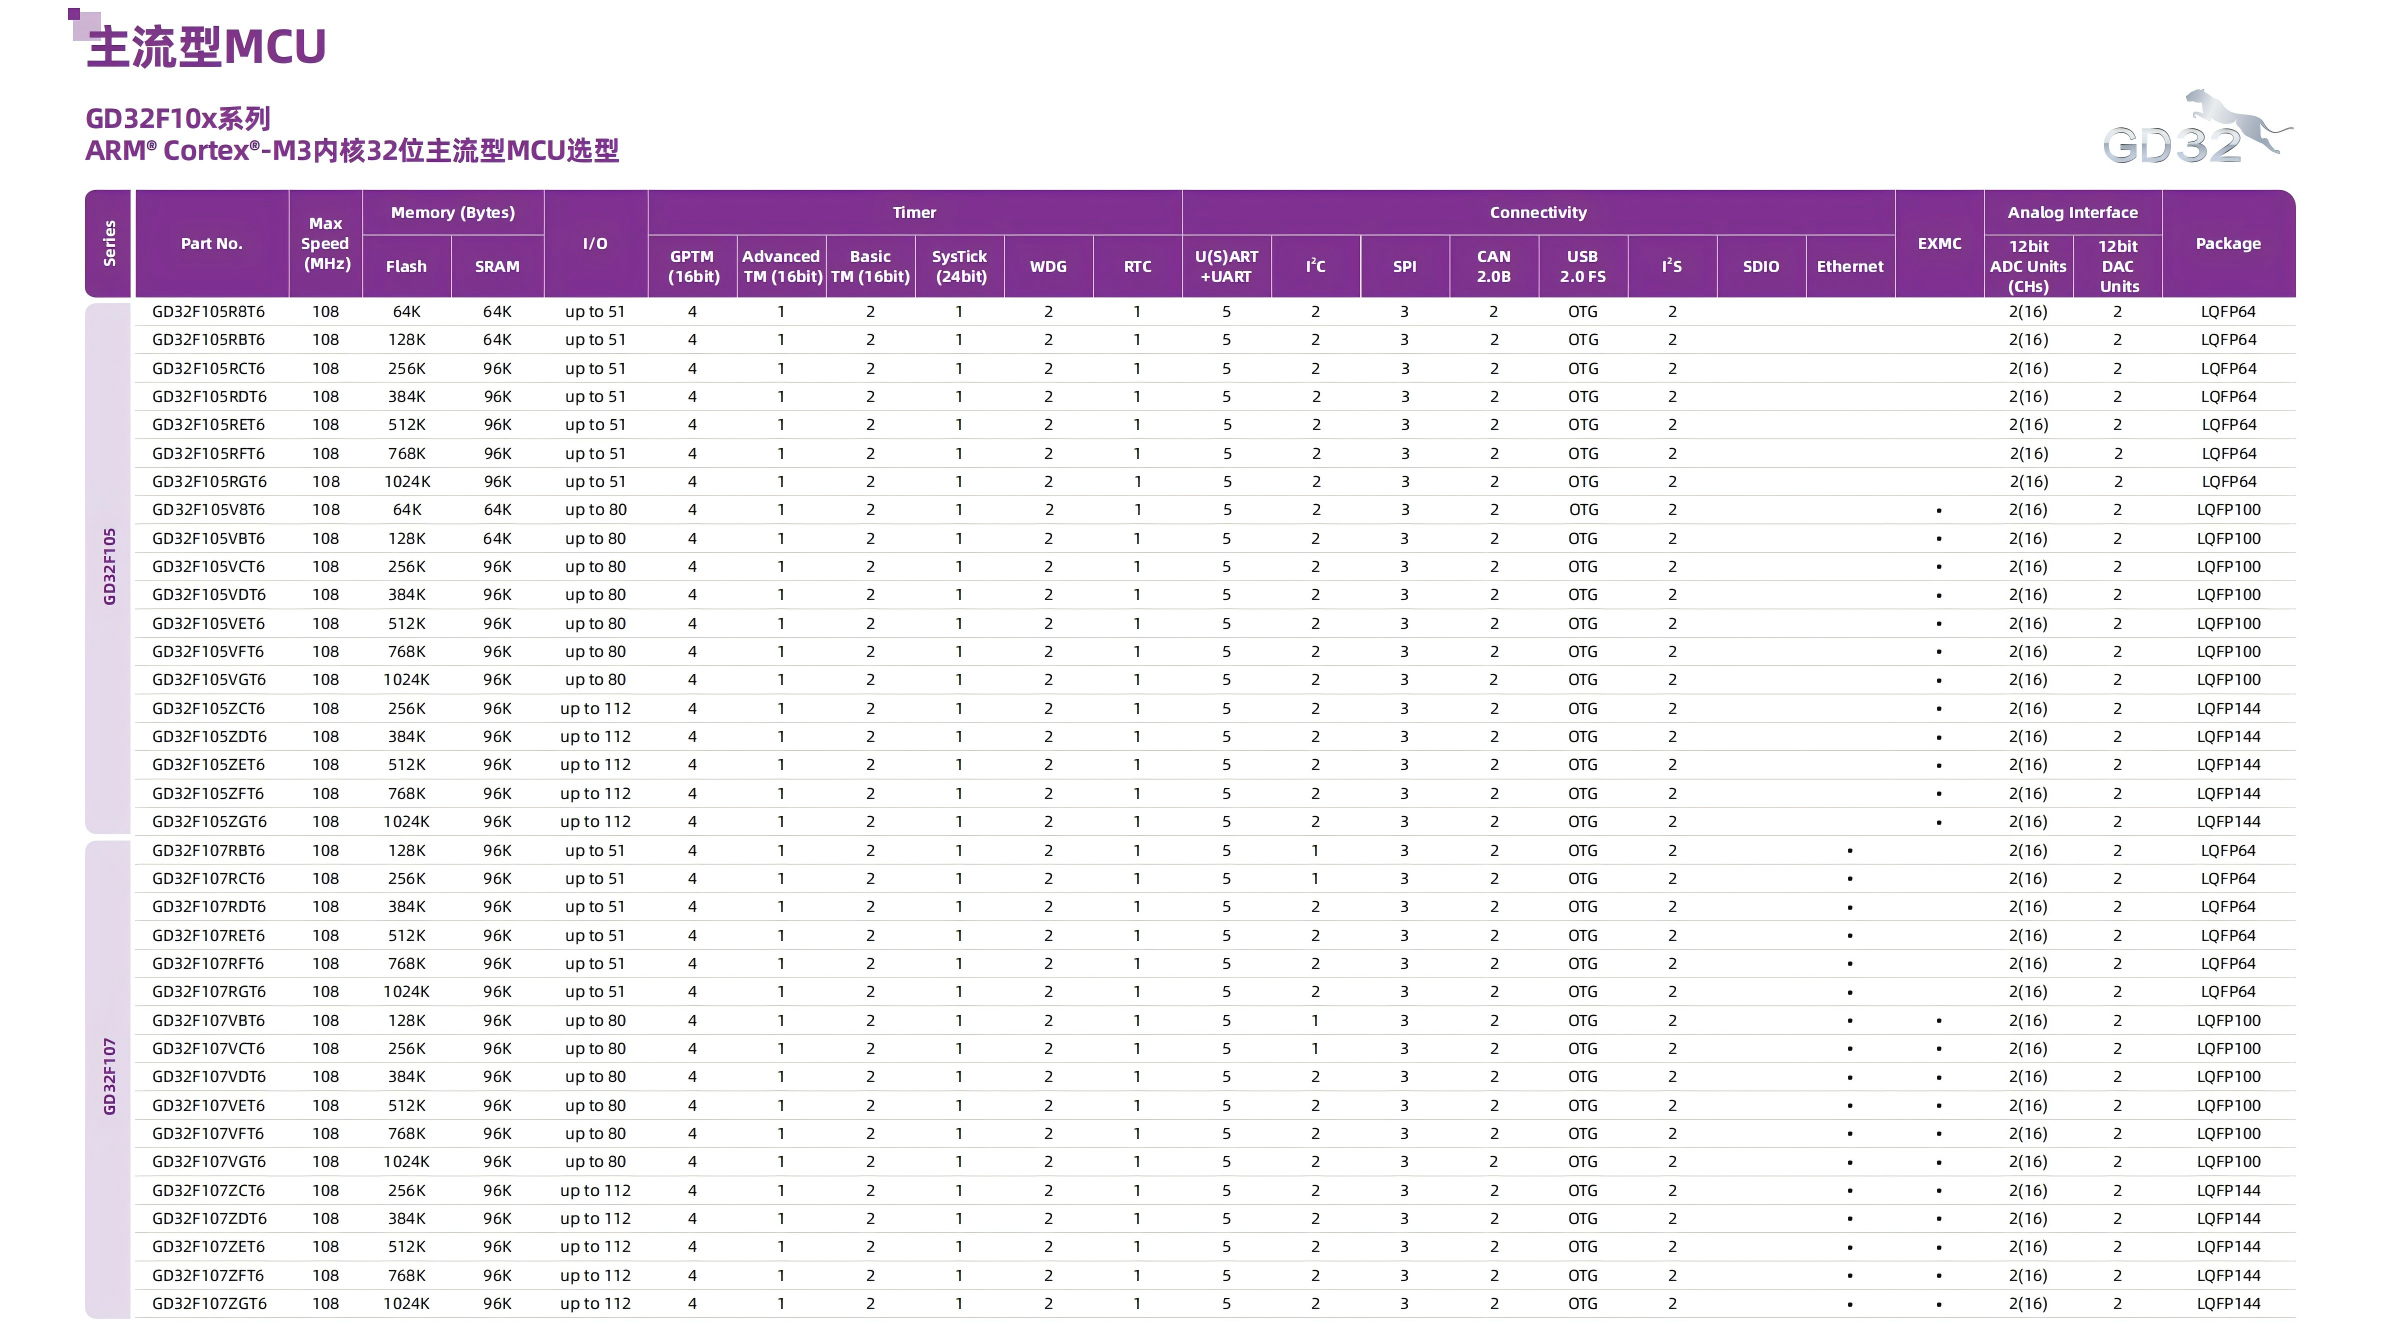
Task: Click the GD32F105 vertical series label
Action: click(x=109, y=566)
